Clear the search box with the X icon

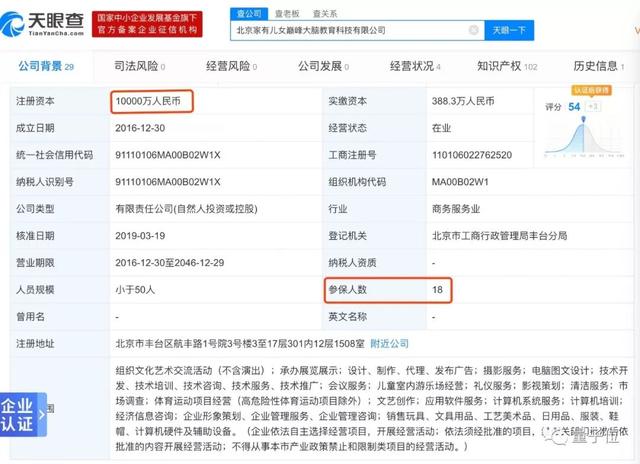click(473, 30)
